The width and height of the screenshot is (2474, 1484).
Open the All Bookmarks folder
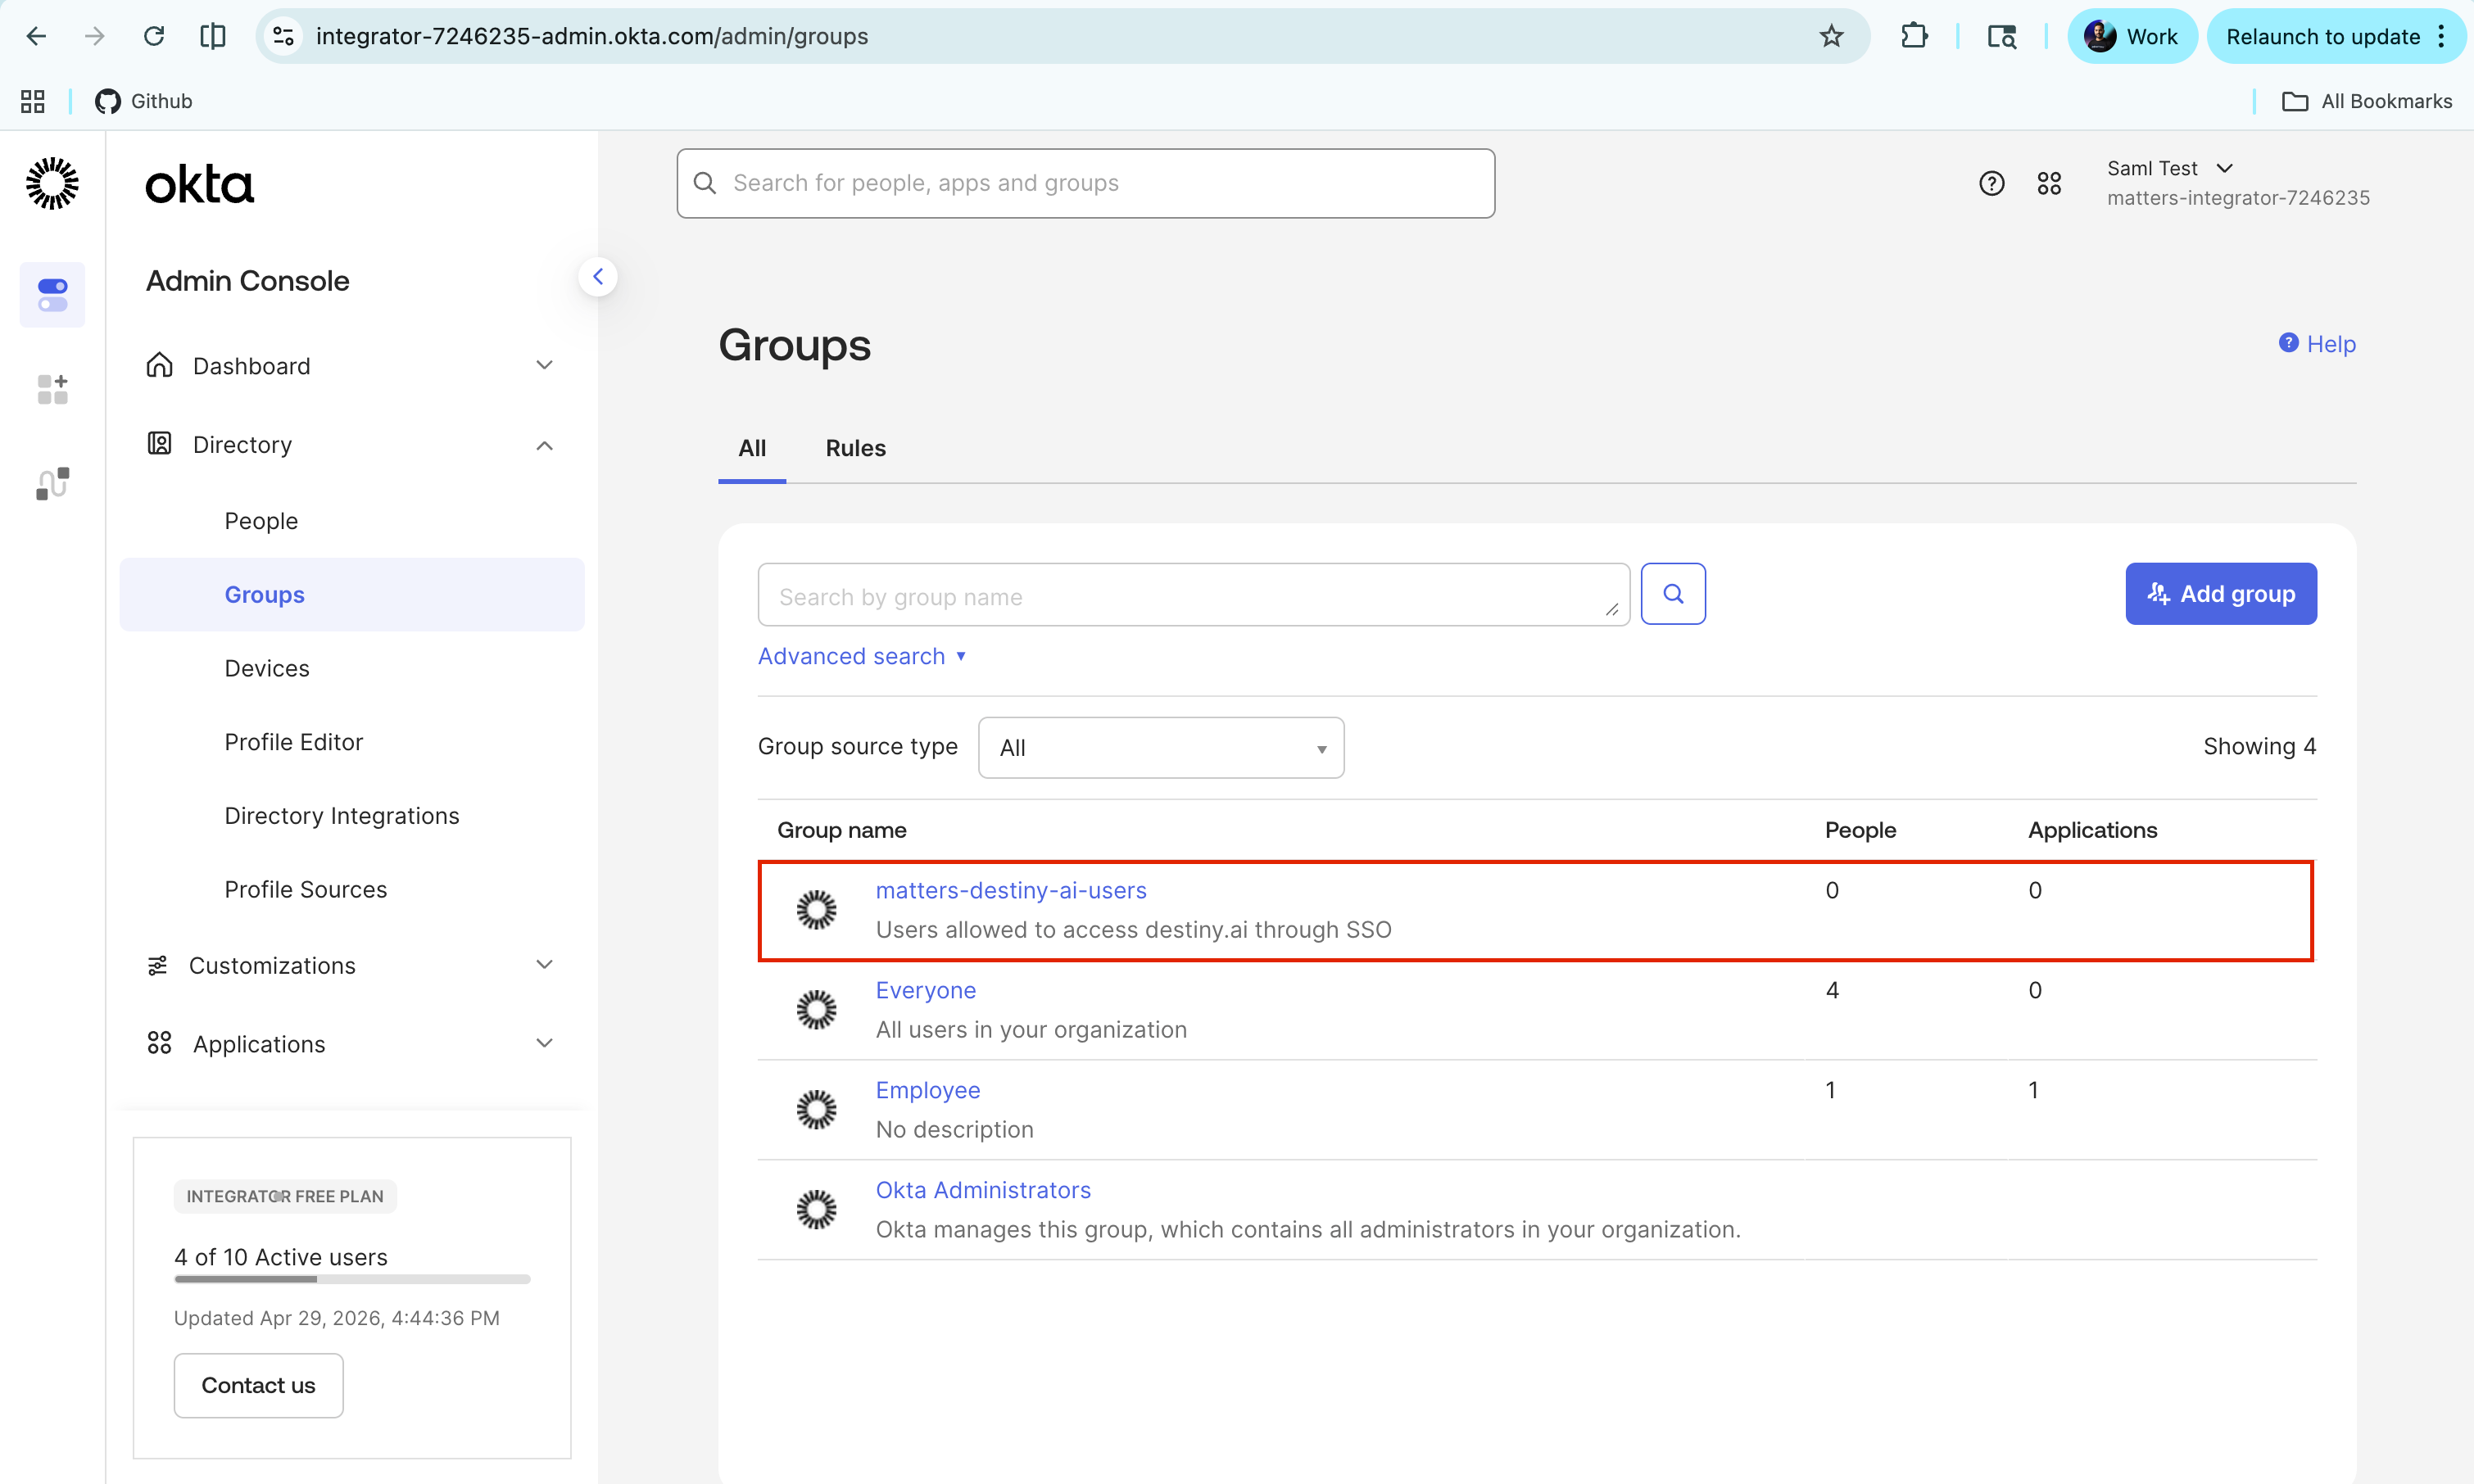[2367, 101]
